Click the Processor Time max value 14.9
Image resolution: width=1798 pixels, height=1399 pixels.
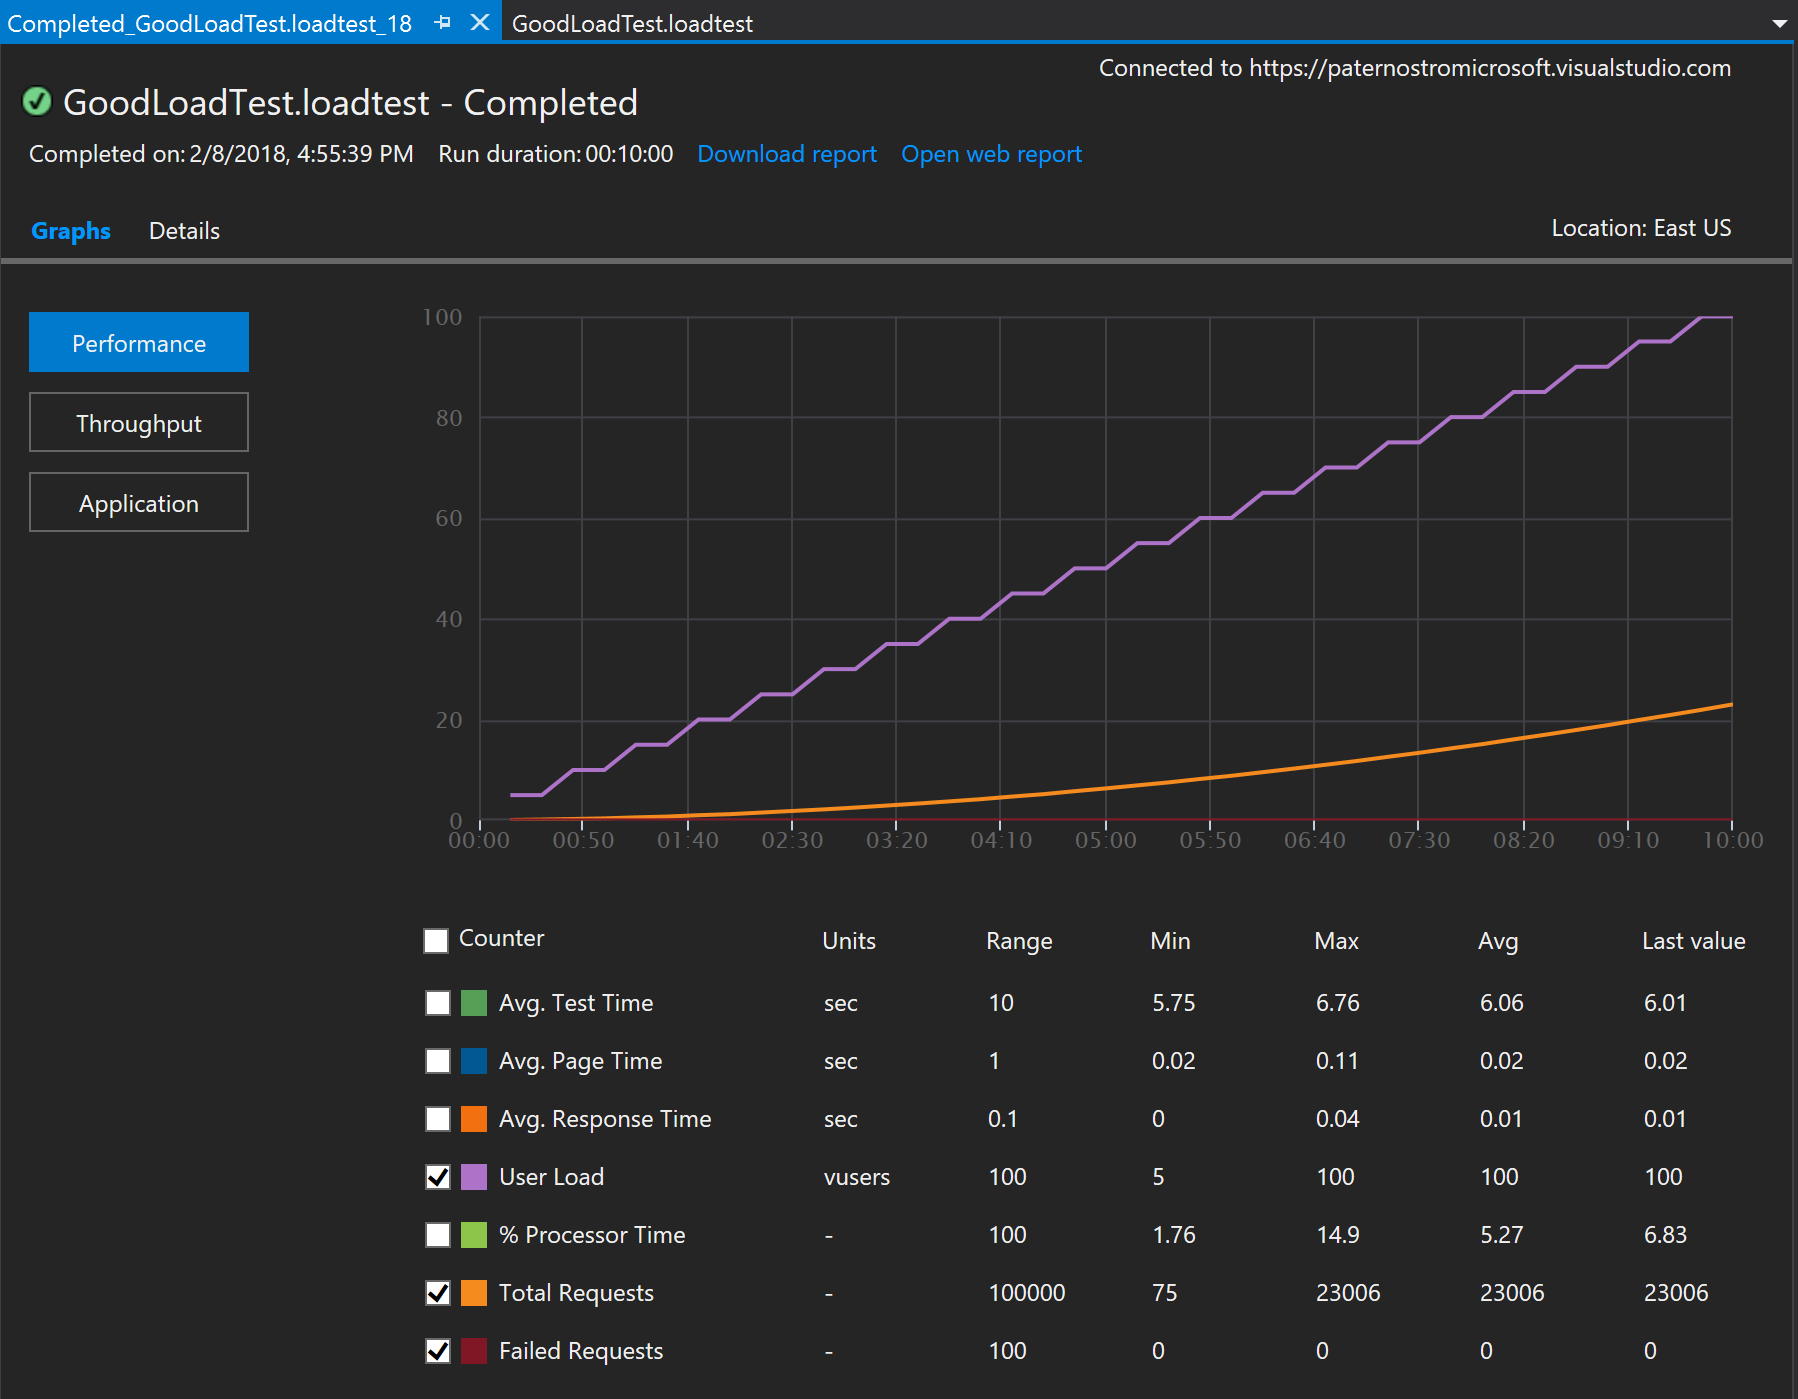coord(1338,1235)
